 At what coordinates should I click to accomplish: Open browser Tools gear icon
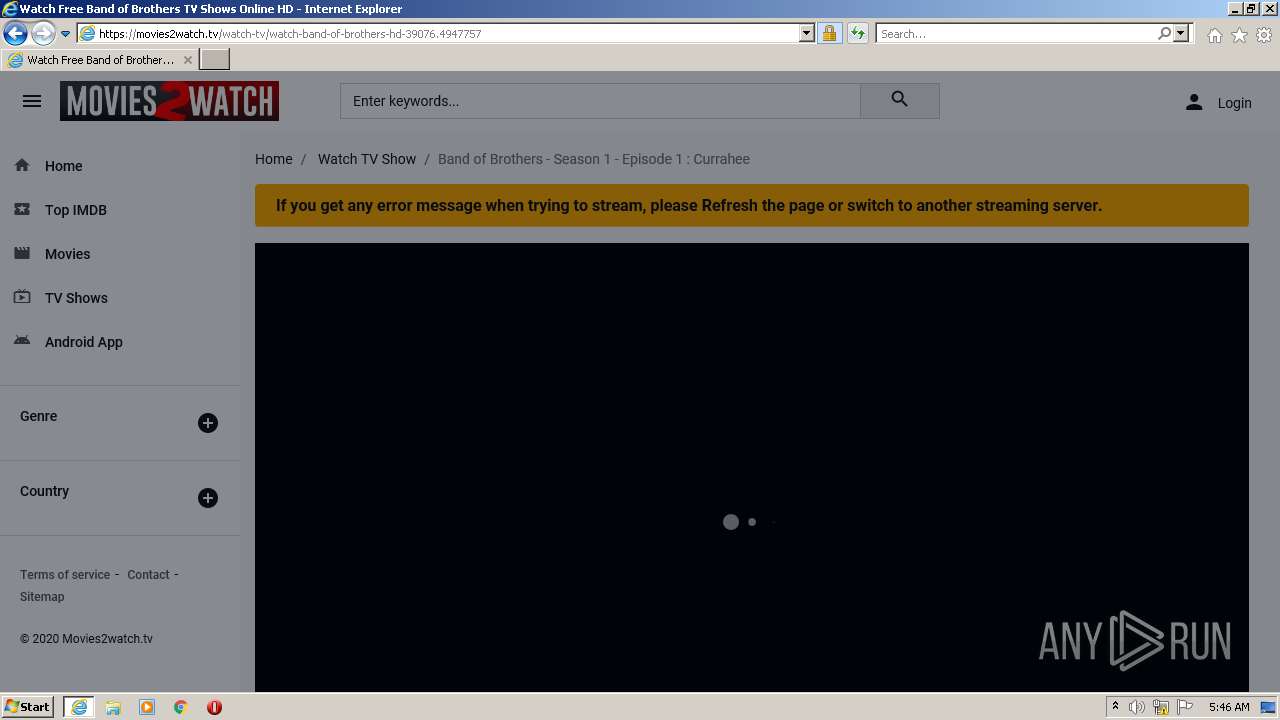tap(1264, 35)
